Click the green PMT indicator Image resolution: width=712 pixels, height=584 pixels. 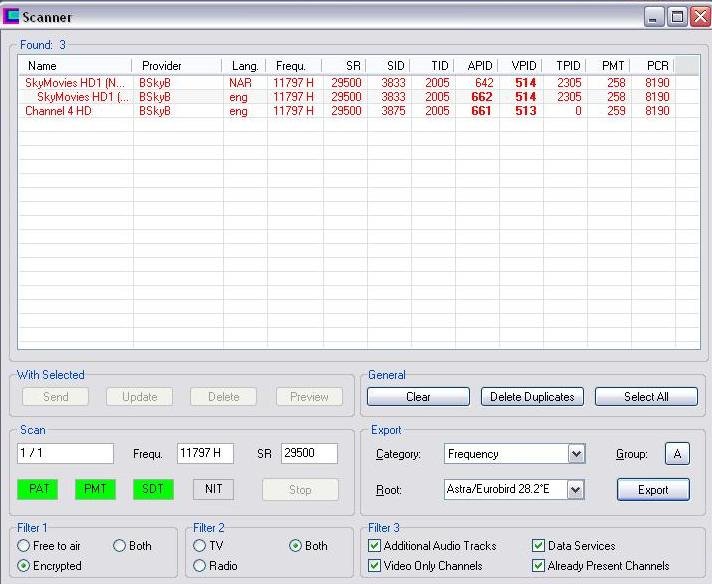coord(95,490)
